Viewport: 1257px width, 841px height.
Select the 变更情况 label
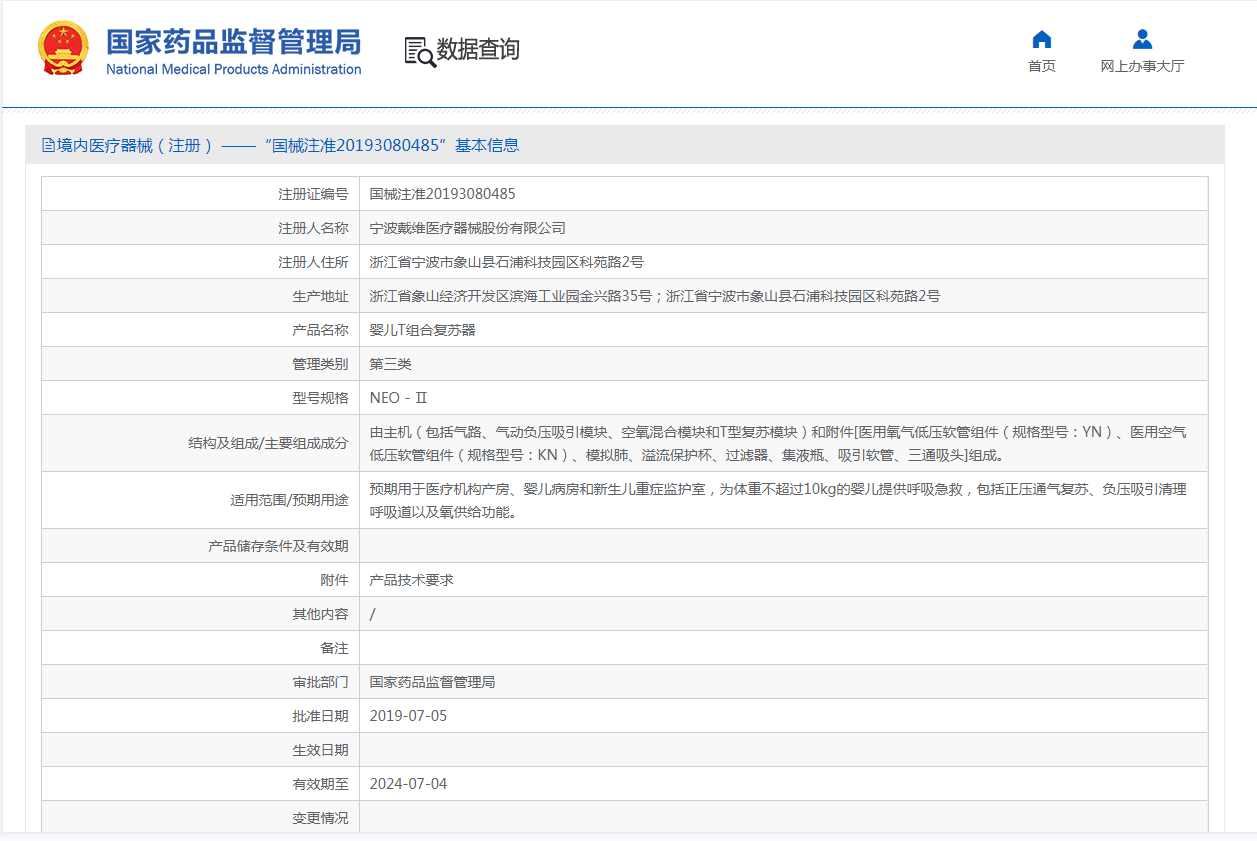320,818
